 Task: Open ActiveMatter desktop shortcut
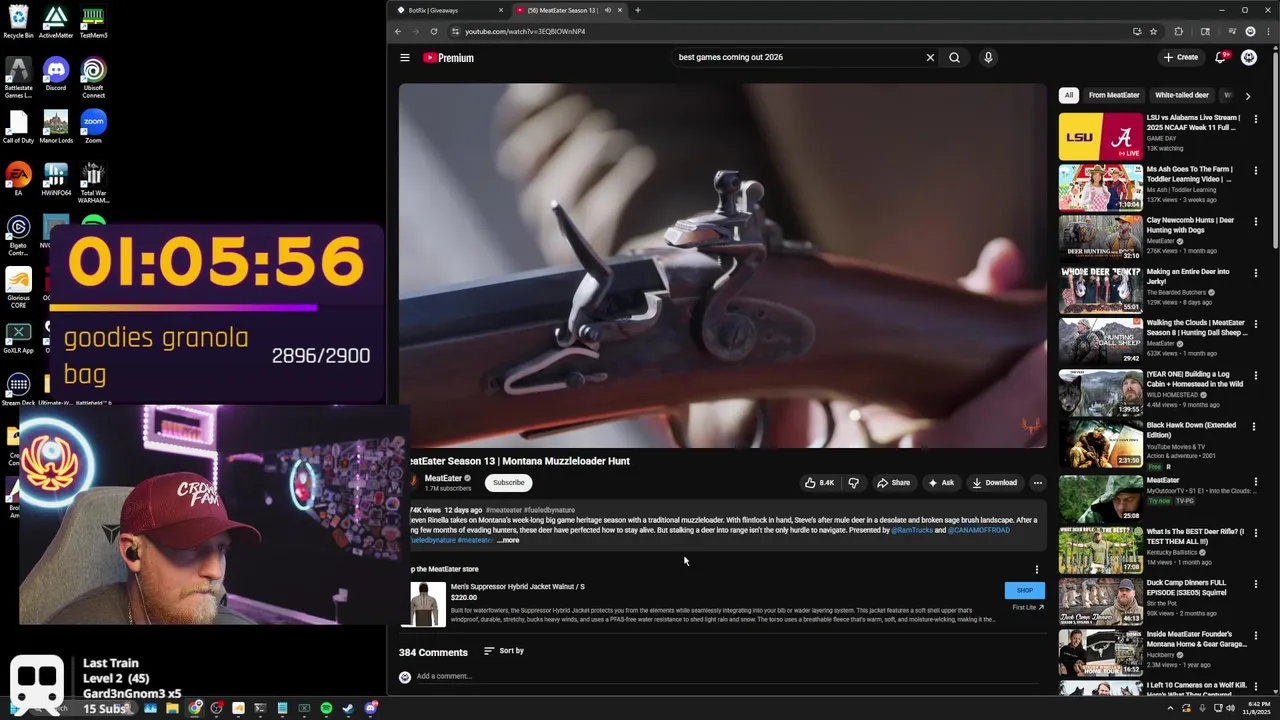pyautogui.click(x=56, y=22)
